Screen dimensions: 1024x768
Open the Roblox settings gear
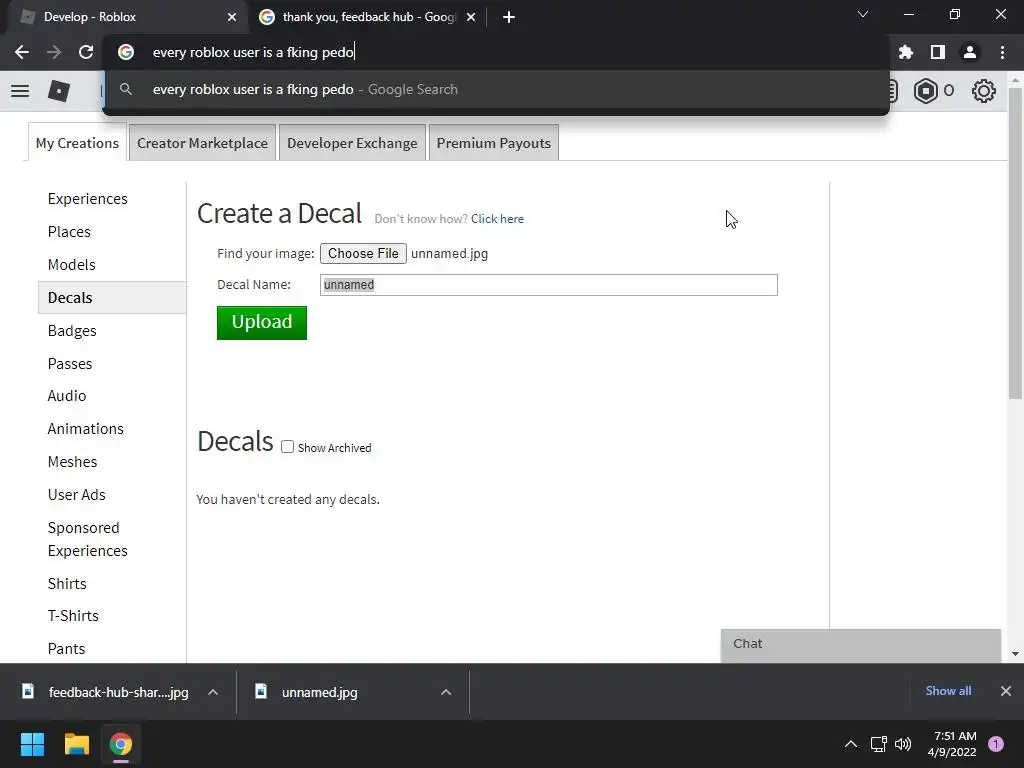pyautogui.click(x=984, y=91)
